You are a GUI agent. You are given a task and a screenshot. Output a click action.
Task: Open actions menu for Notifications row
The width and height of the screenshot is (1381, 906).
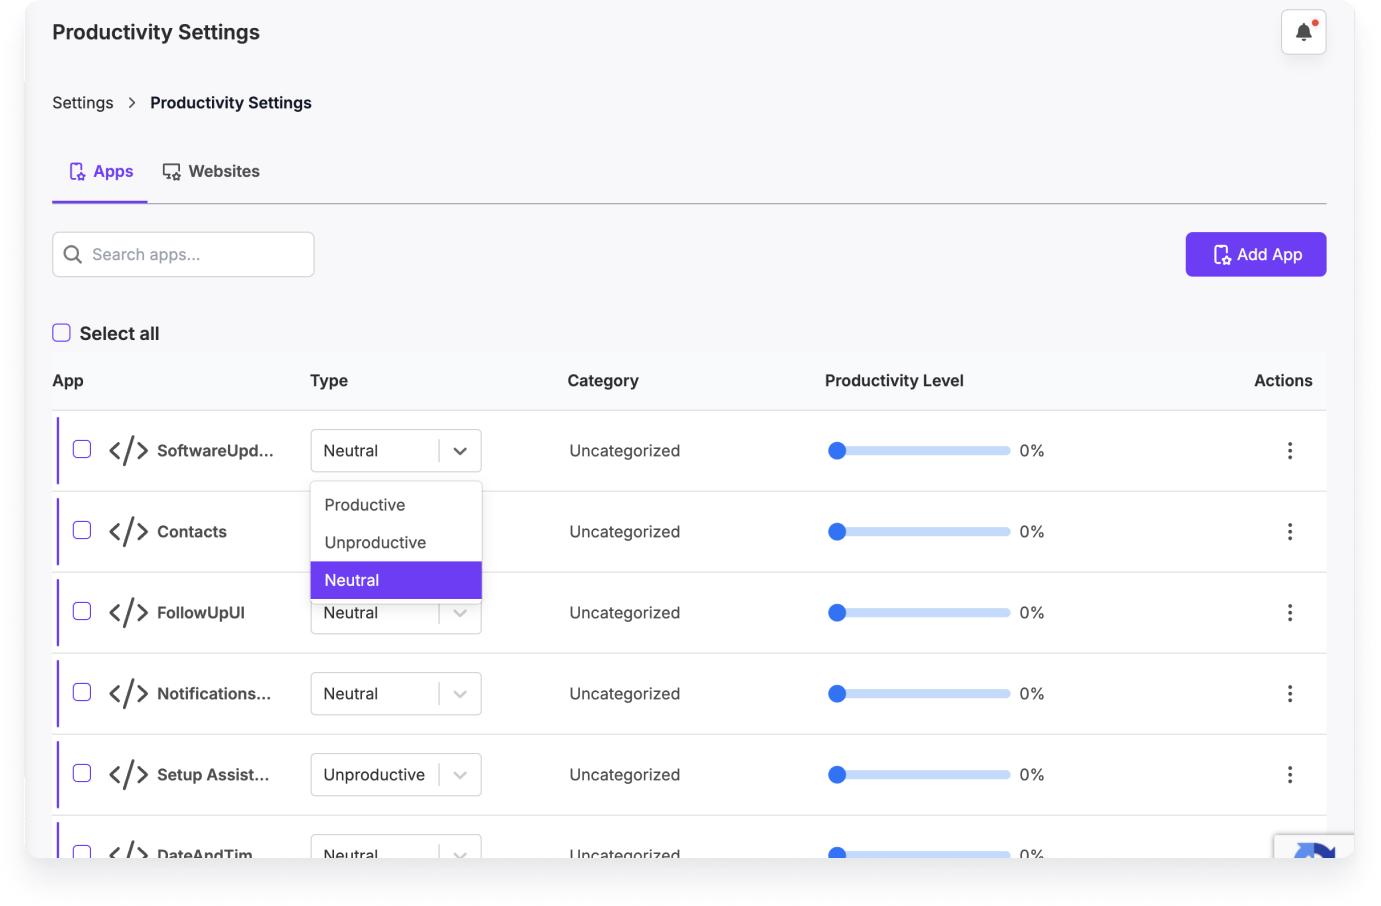(x=1289, y=694)
